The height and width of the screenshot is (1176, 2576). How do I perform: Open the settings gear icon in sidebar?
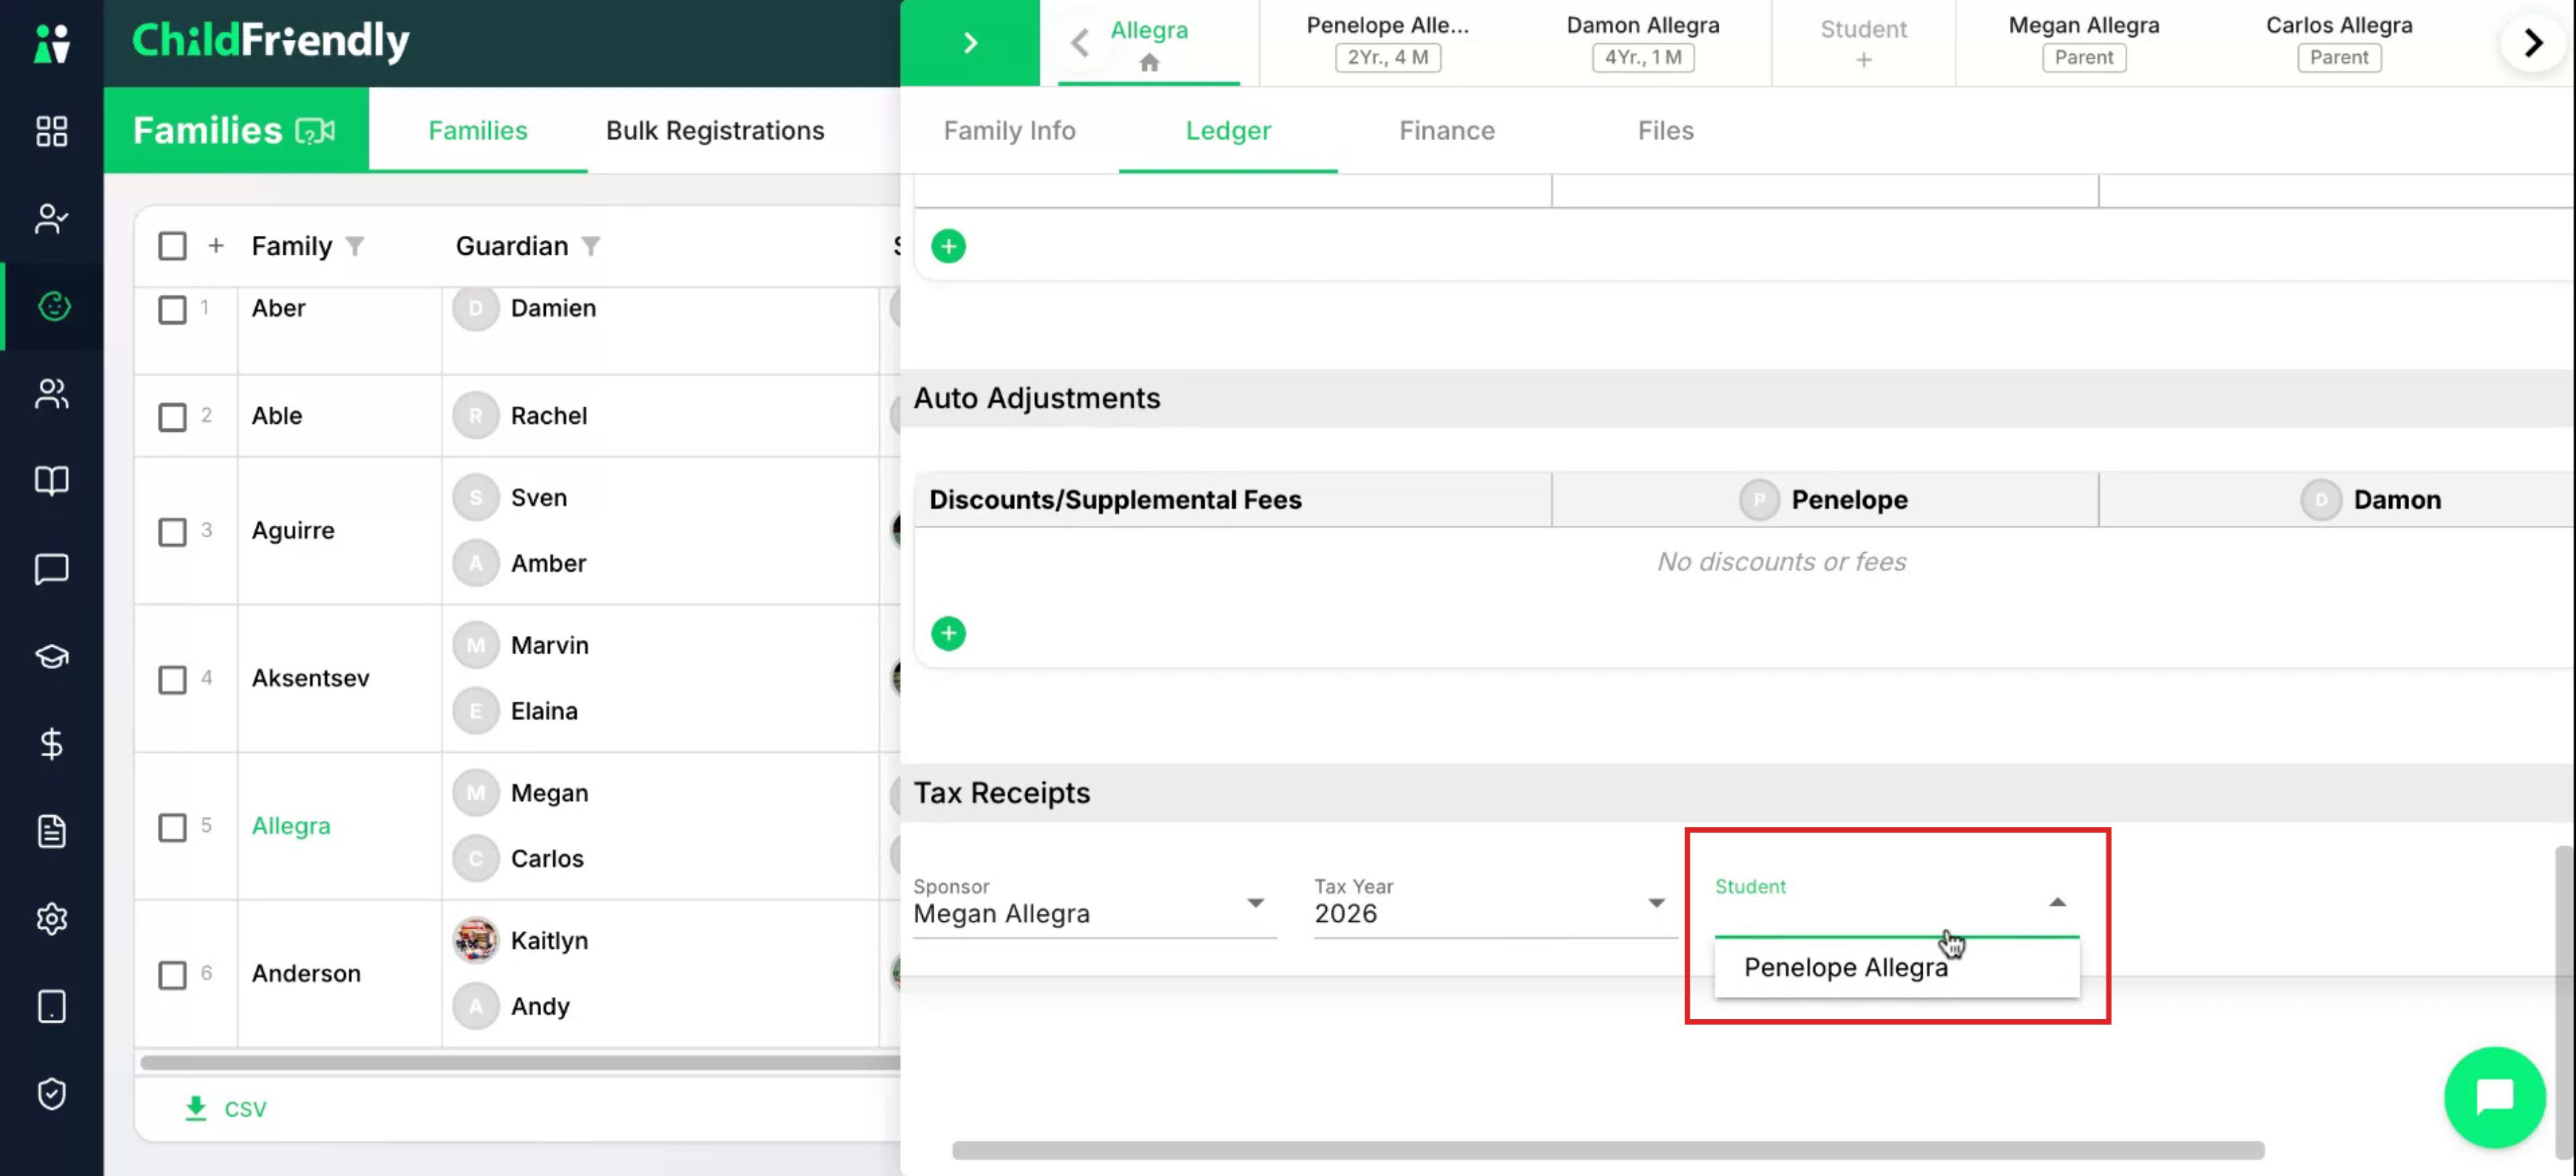(51, 919)
